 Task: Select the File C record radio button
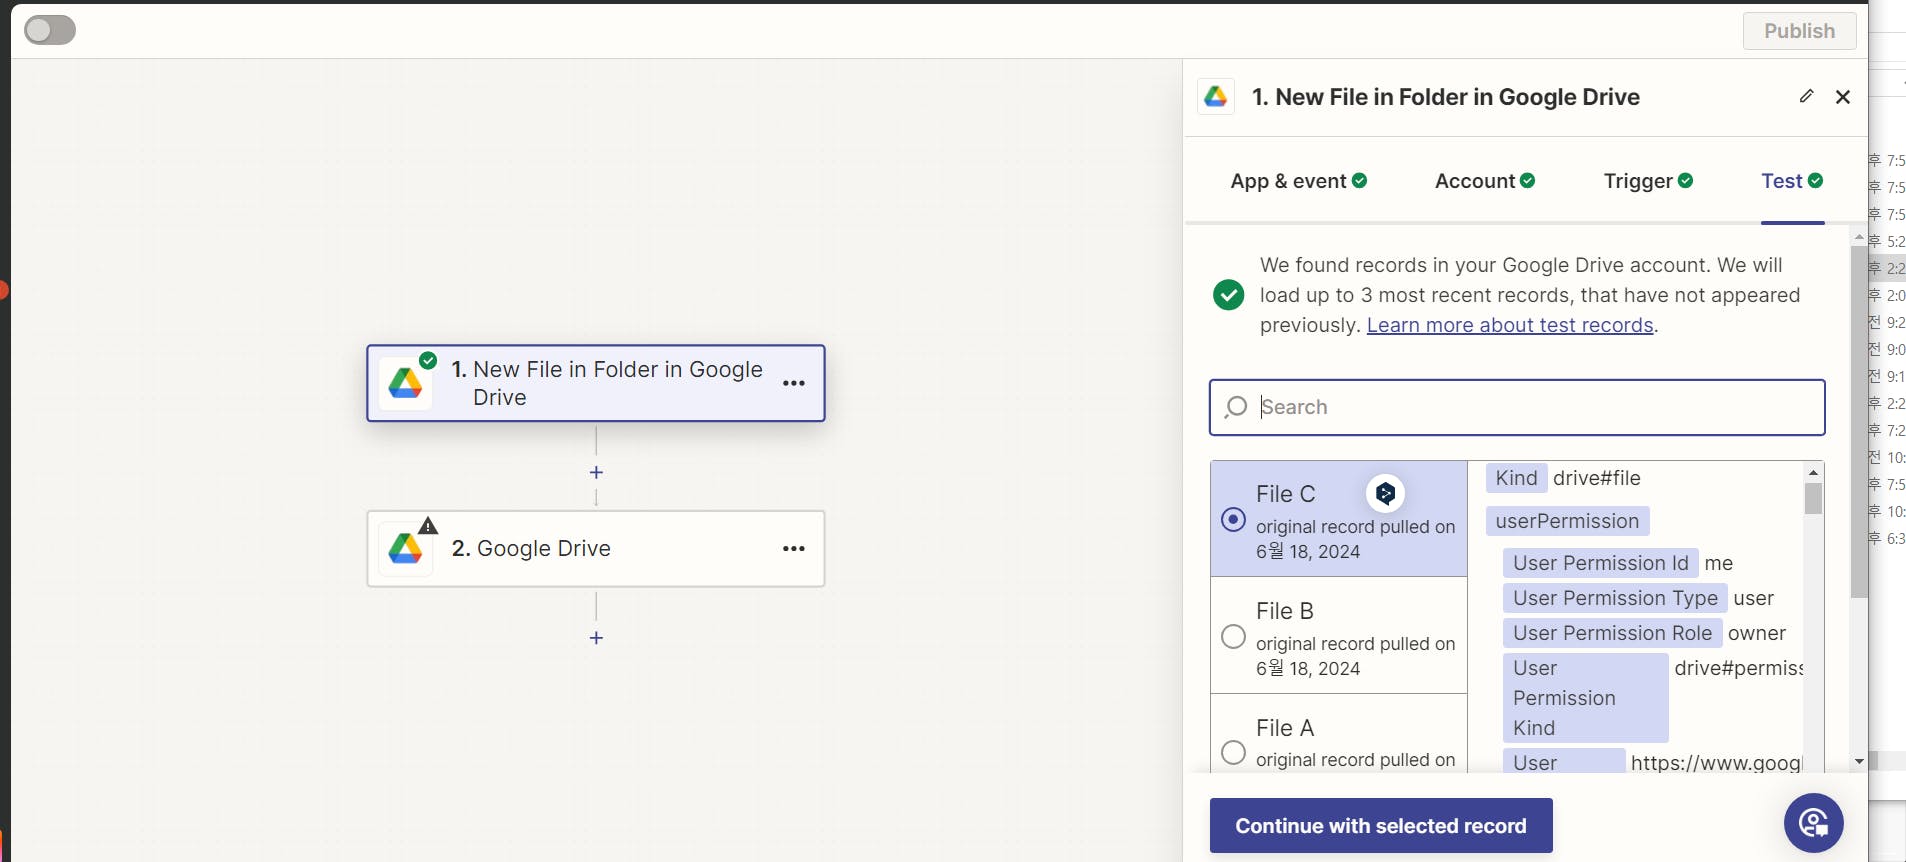[x=1233, y=520]
